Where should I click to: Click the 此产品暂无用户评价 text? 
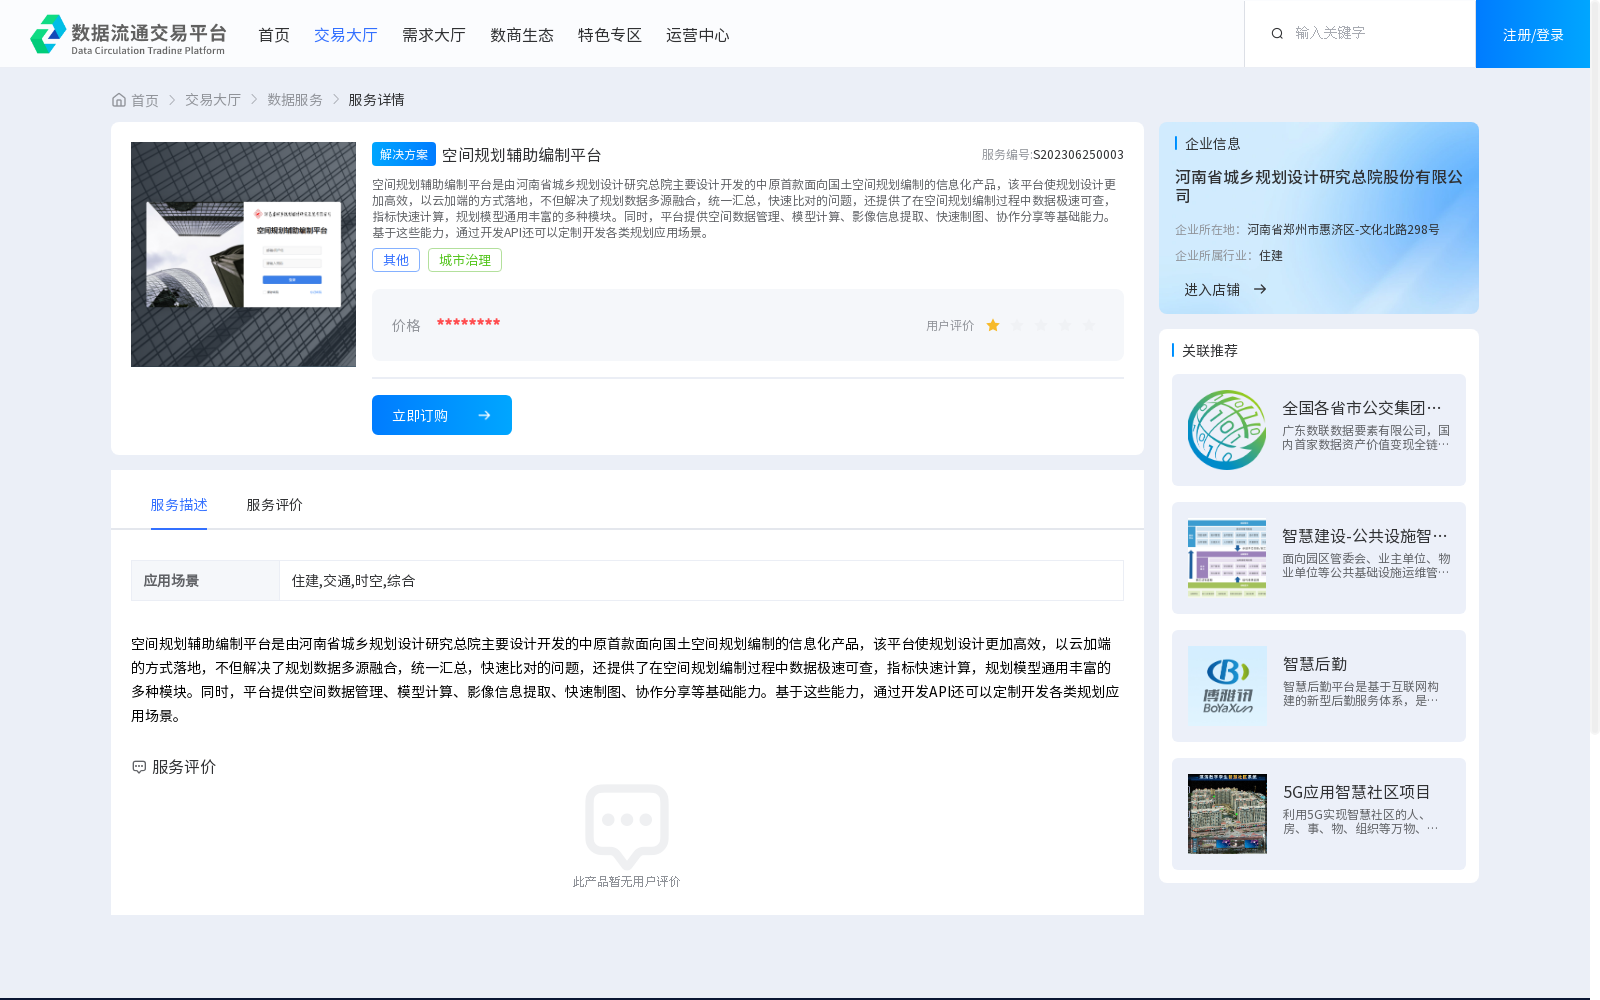pos(626,882)
